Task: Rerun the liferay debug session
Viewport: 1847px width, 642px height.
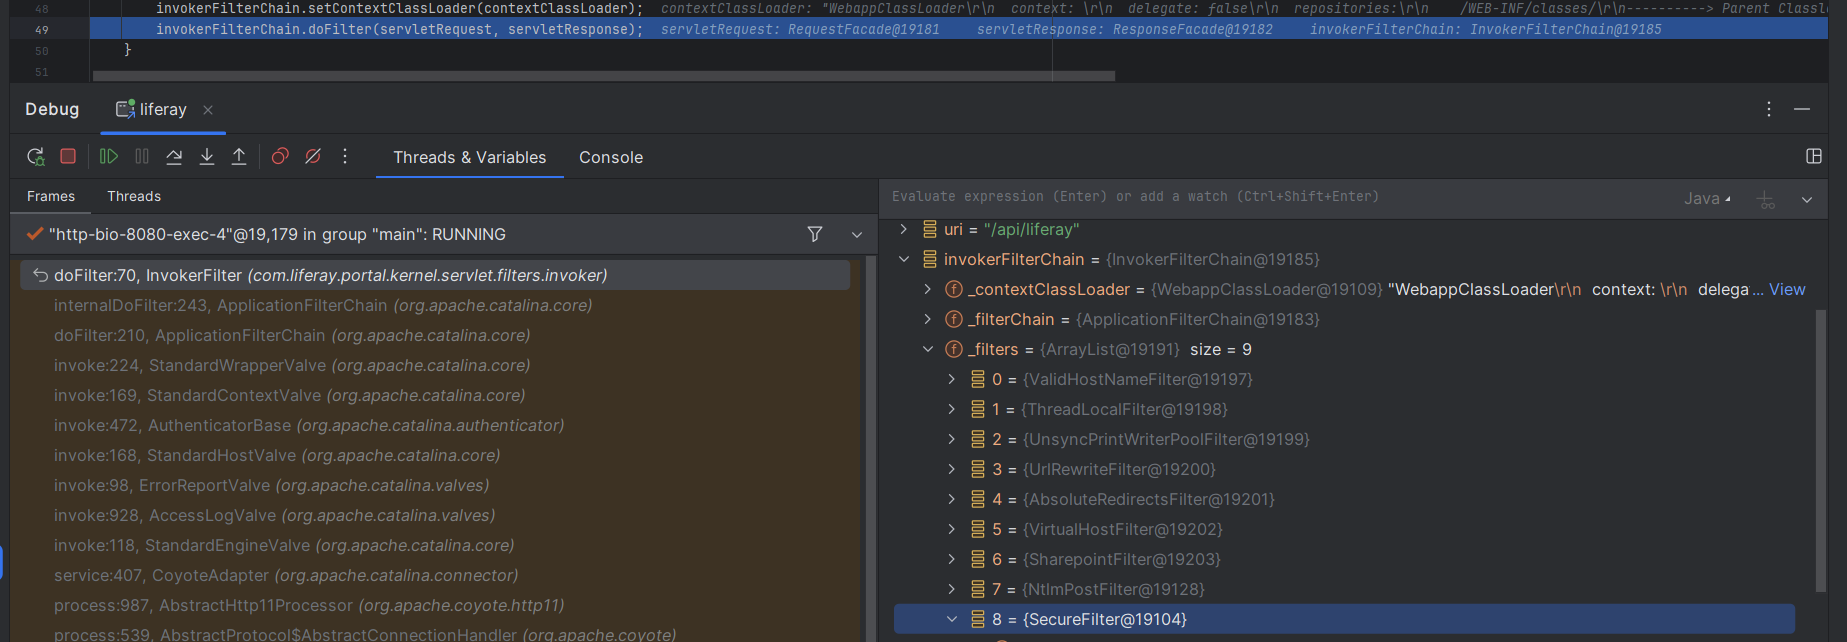Action: [x=35, y=157]
